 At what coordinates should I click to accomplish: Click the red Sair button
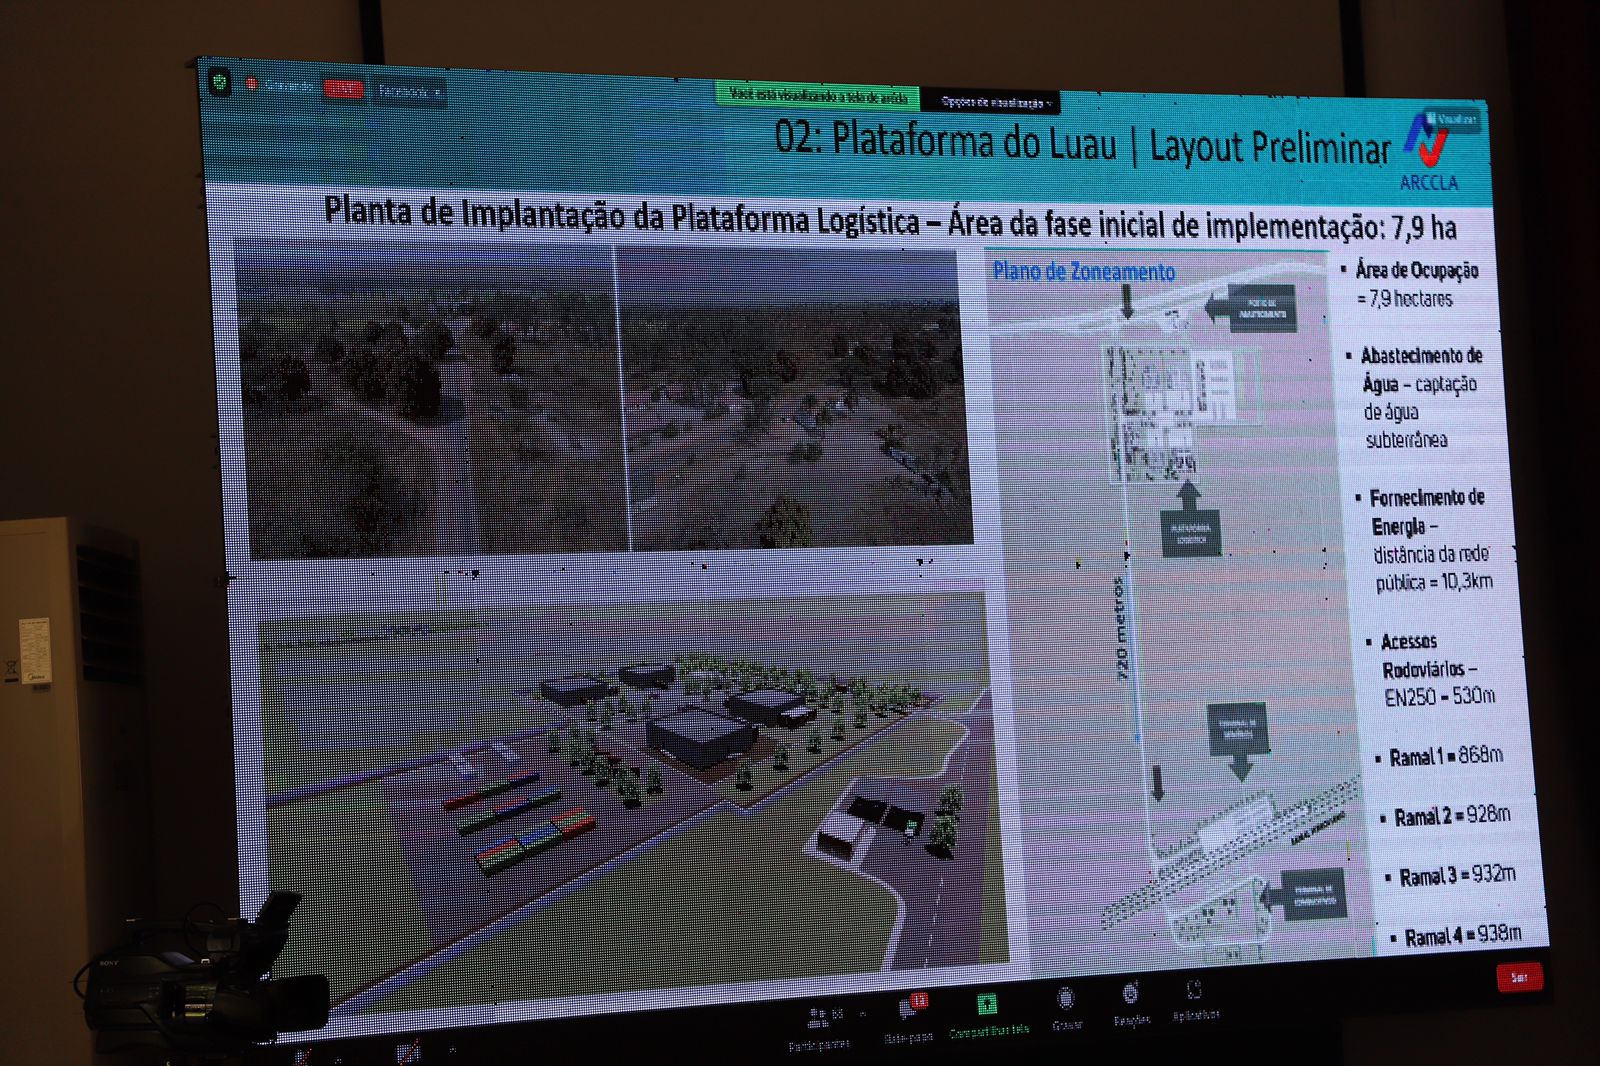pyautogui.click(x=1519, y=977)
